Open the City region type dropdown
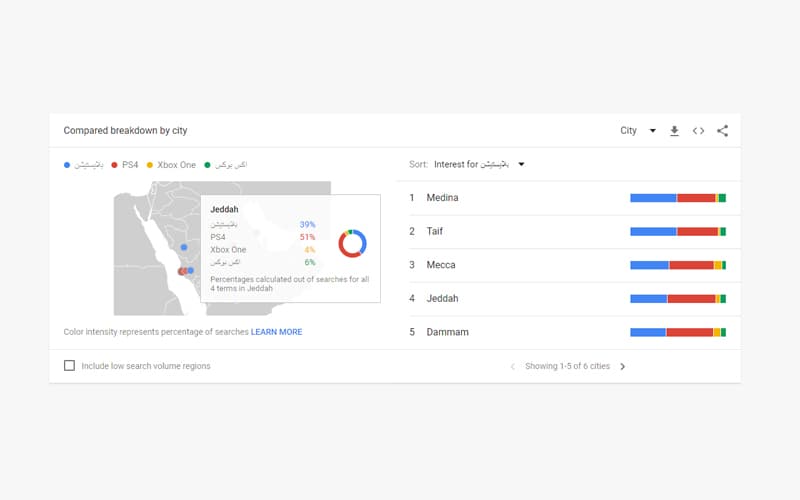This screenshot has width=800, height=500. click(x=637, y=131)
